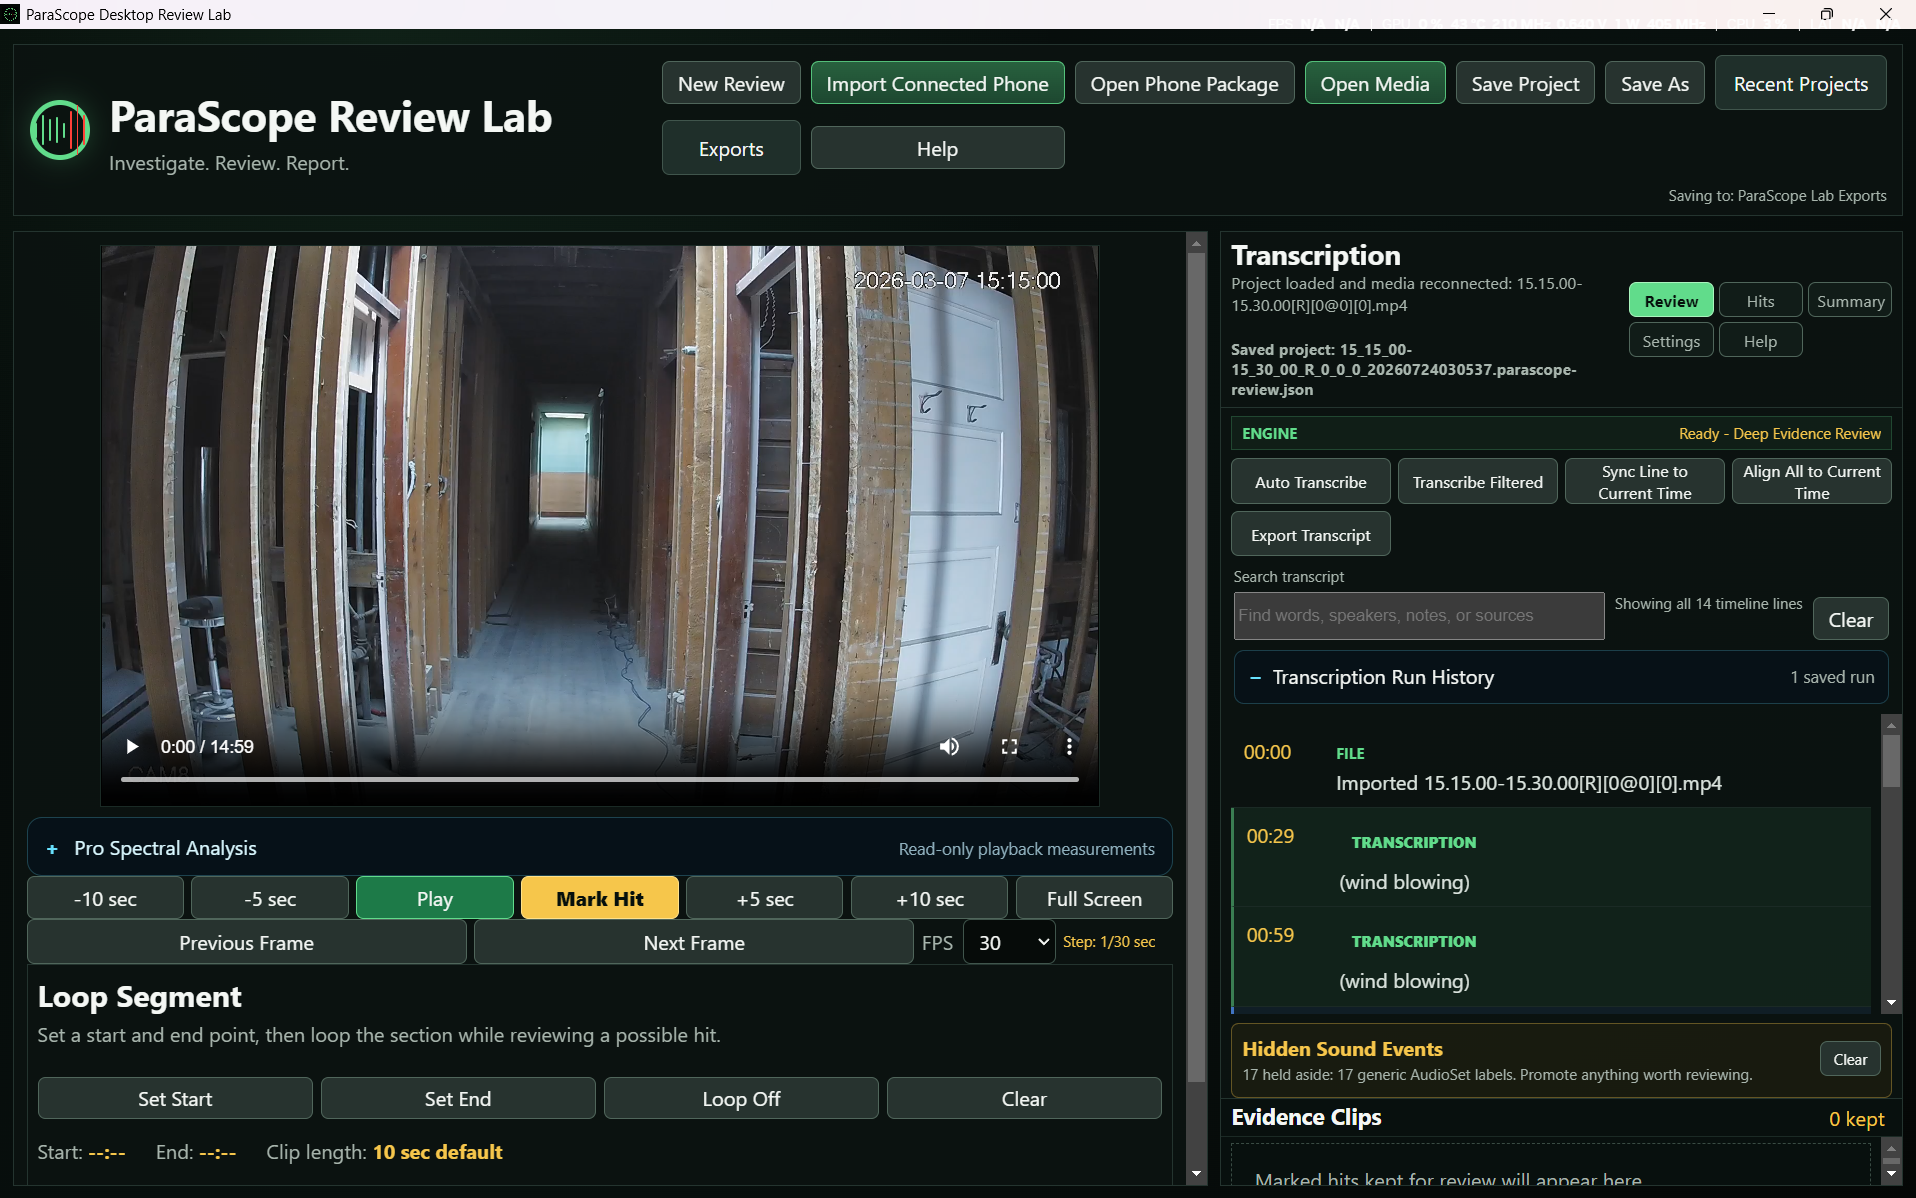
Task: Click 'Showing all 14 timeline lines' text
Action: coord(1708,604)
